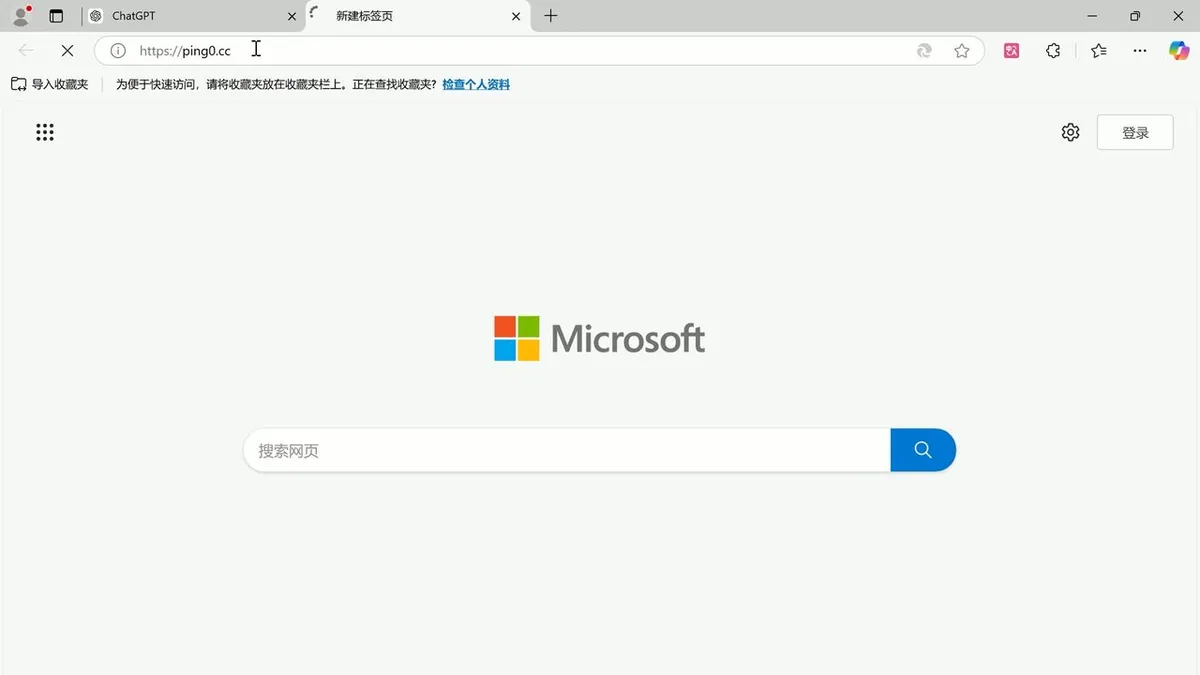Open the tab actions menu icon

pyautogui.click(x=56, y=16)
